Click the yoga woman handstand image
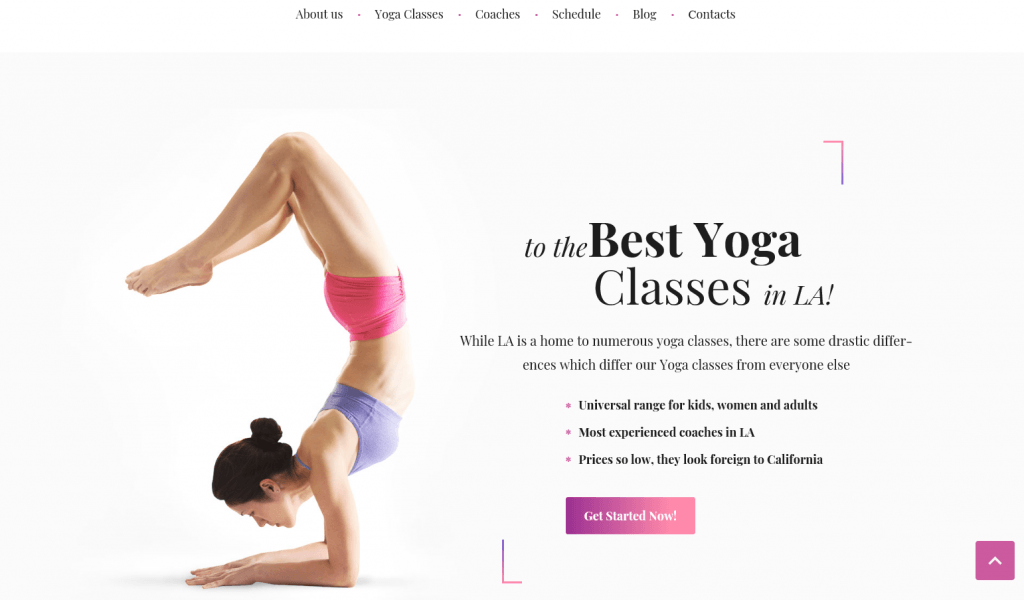 coord(268,359)
